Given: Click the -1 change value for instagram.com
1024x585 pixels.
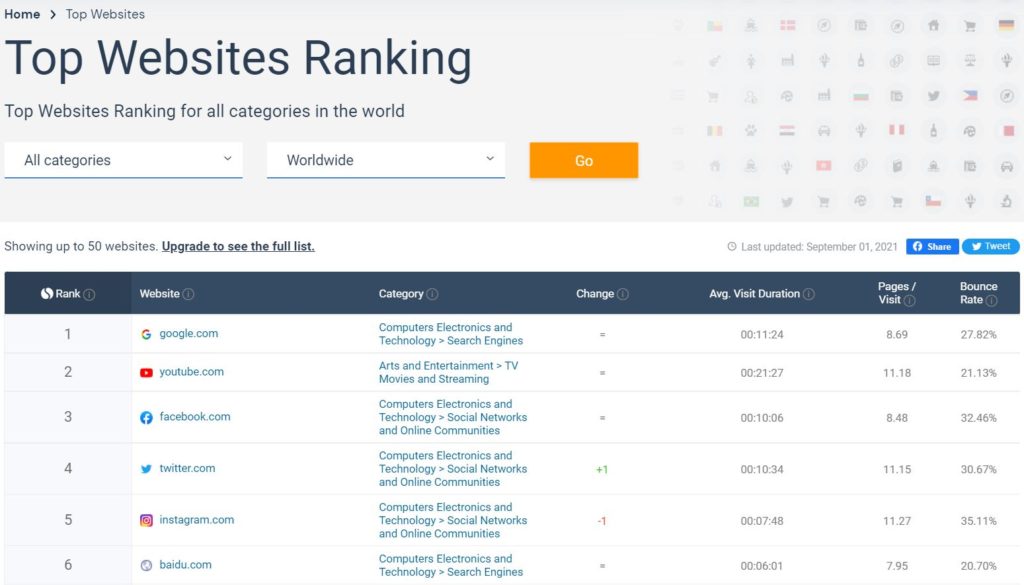Looking at the screenshot, I should click(x=601, y=521).
